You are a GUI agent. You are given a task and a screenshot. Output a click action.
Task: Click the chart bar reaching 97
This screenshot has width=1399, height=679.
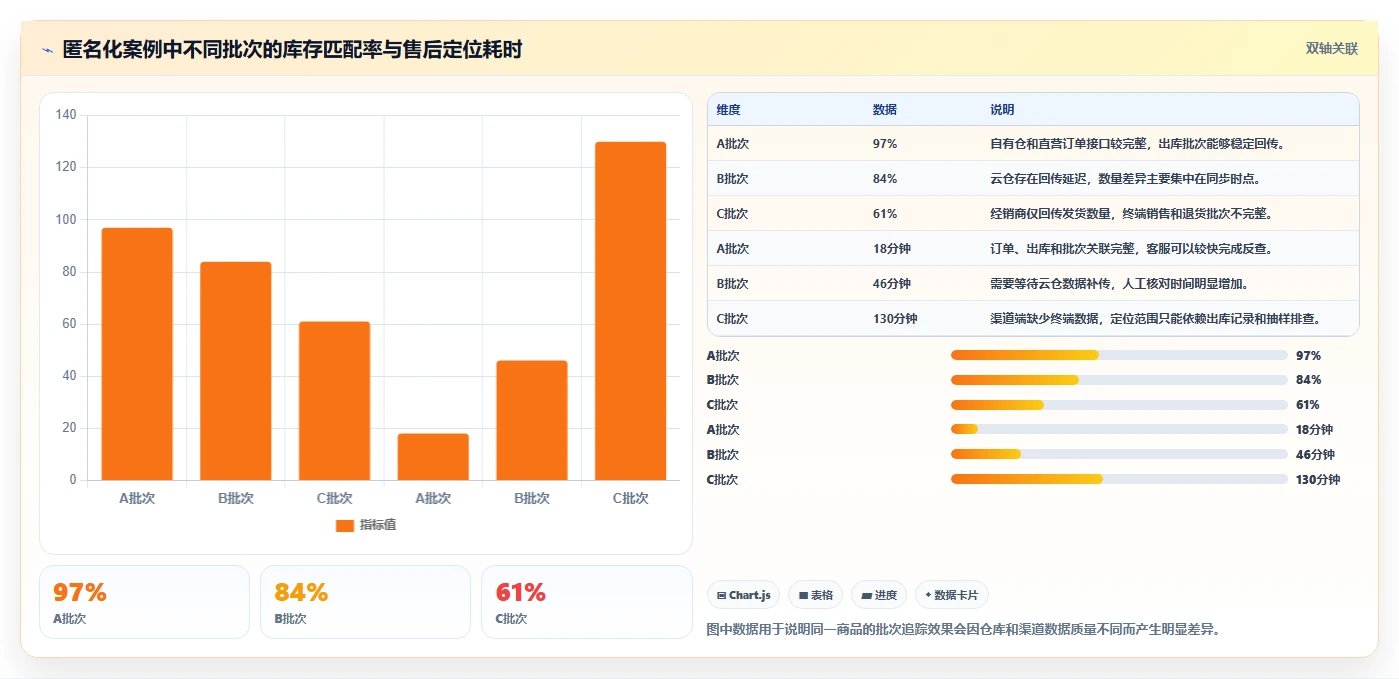click(x=137, y=354)
